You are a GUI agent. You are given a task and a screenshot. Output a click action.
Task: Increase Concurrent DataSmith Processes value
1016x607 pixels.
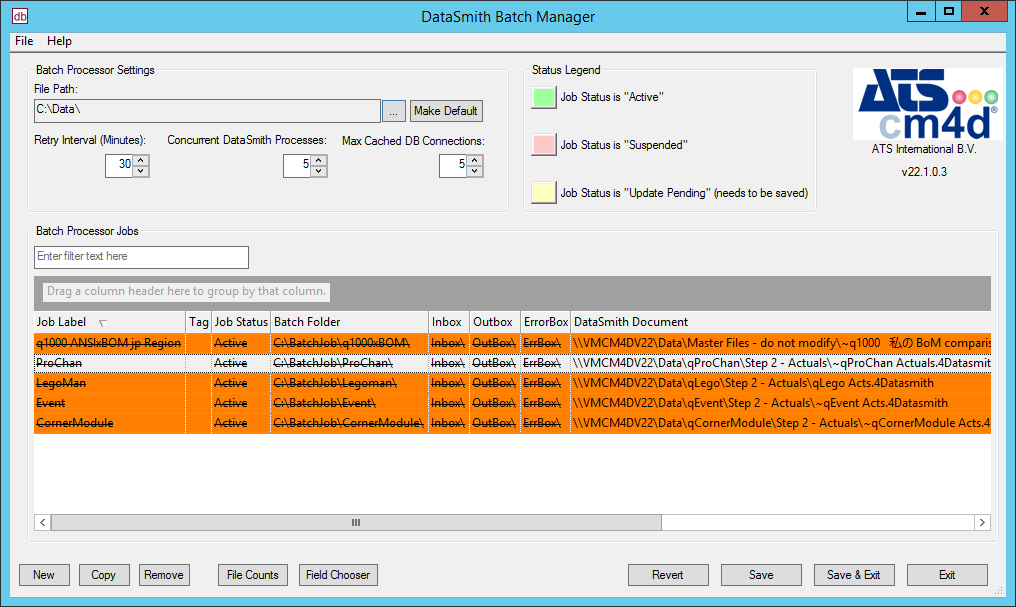tap(319, 160)
